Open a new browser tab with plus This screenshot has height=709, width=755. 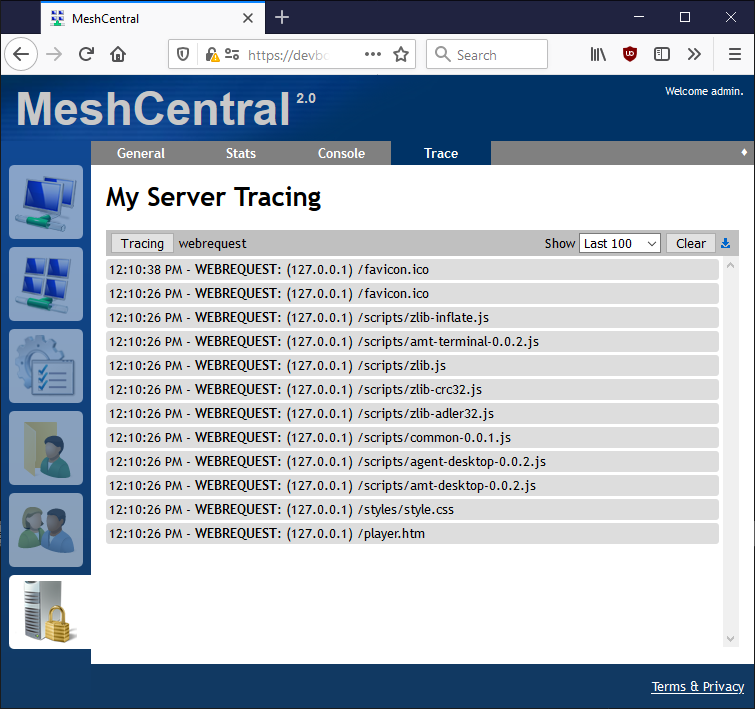282,17
